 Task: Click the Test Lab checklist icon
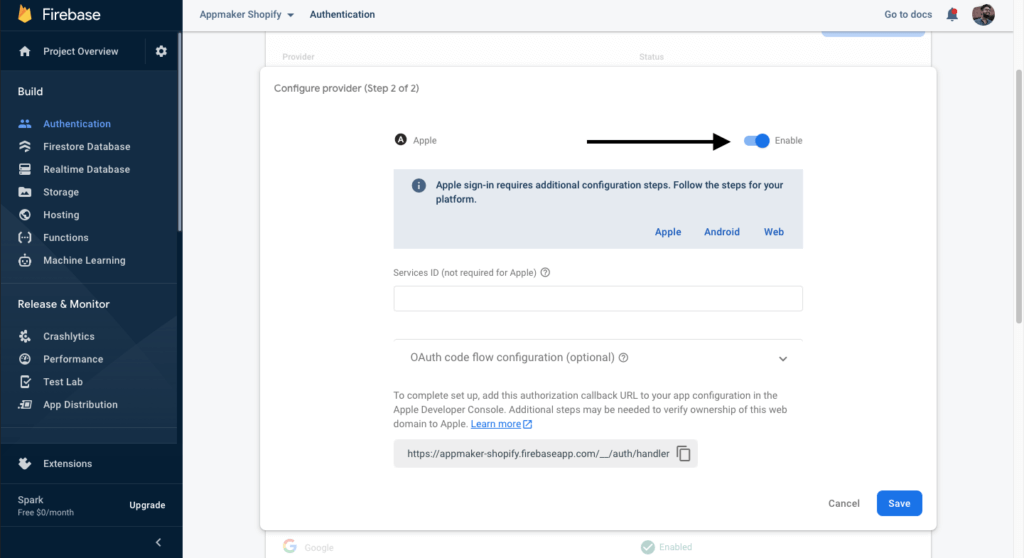pyautogui.click(x=25, y=382)
